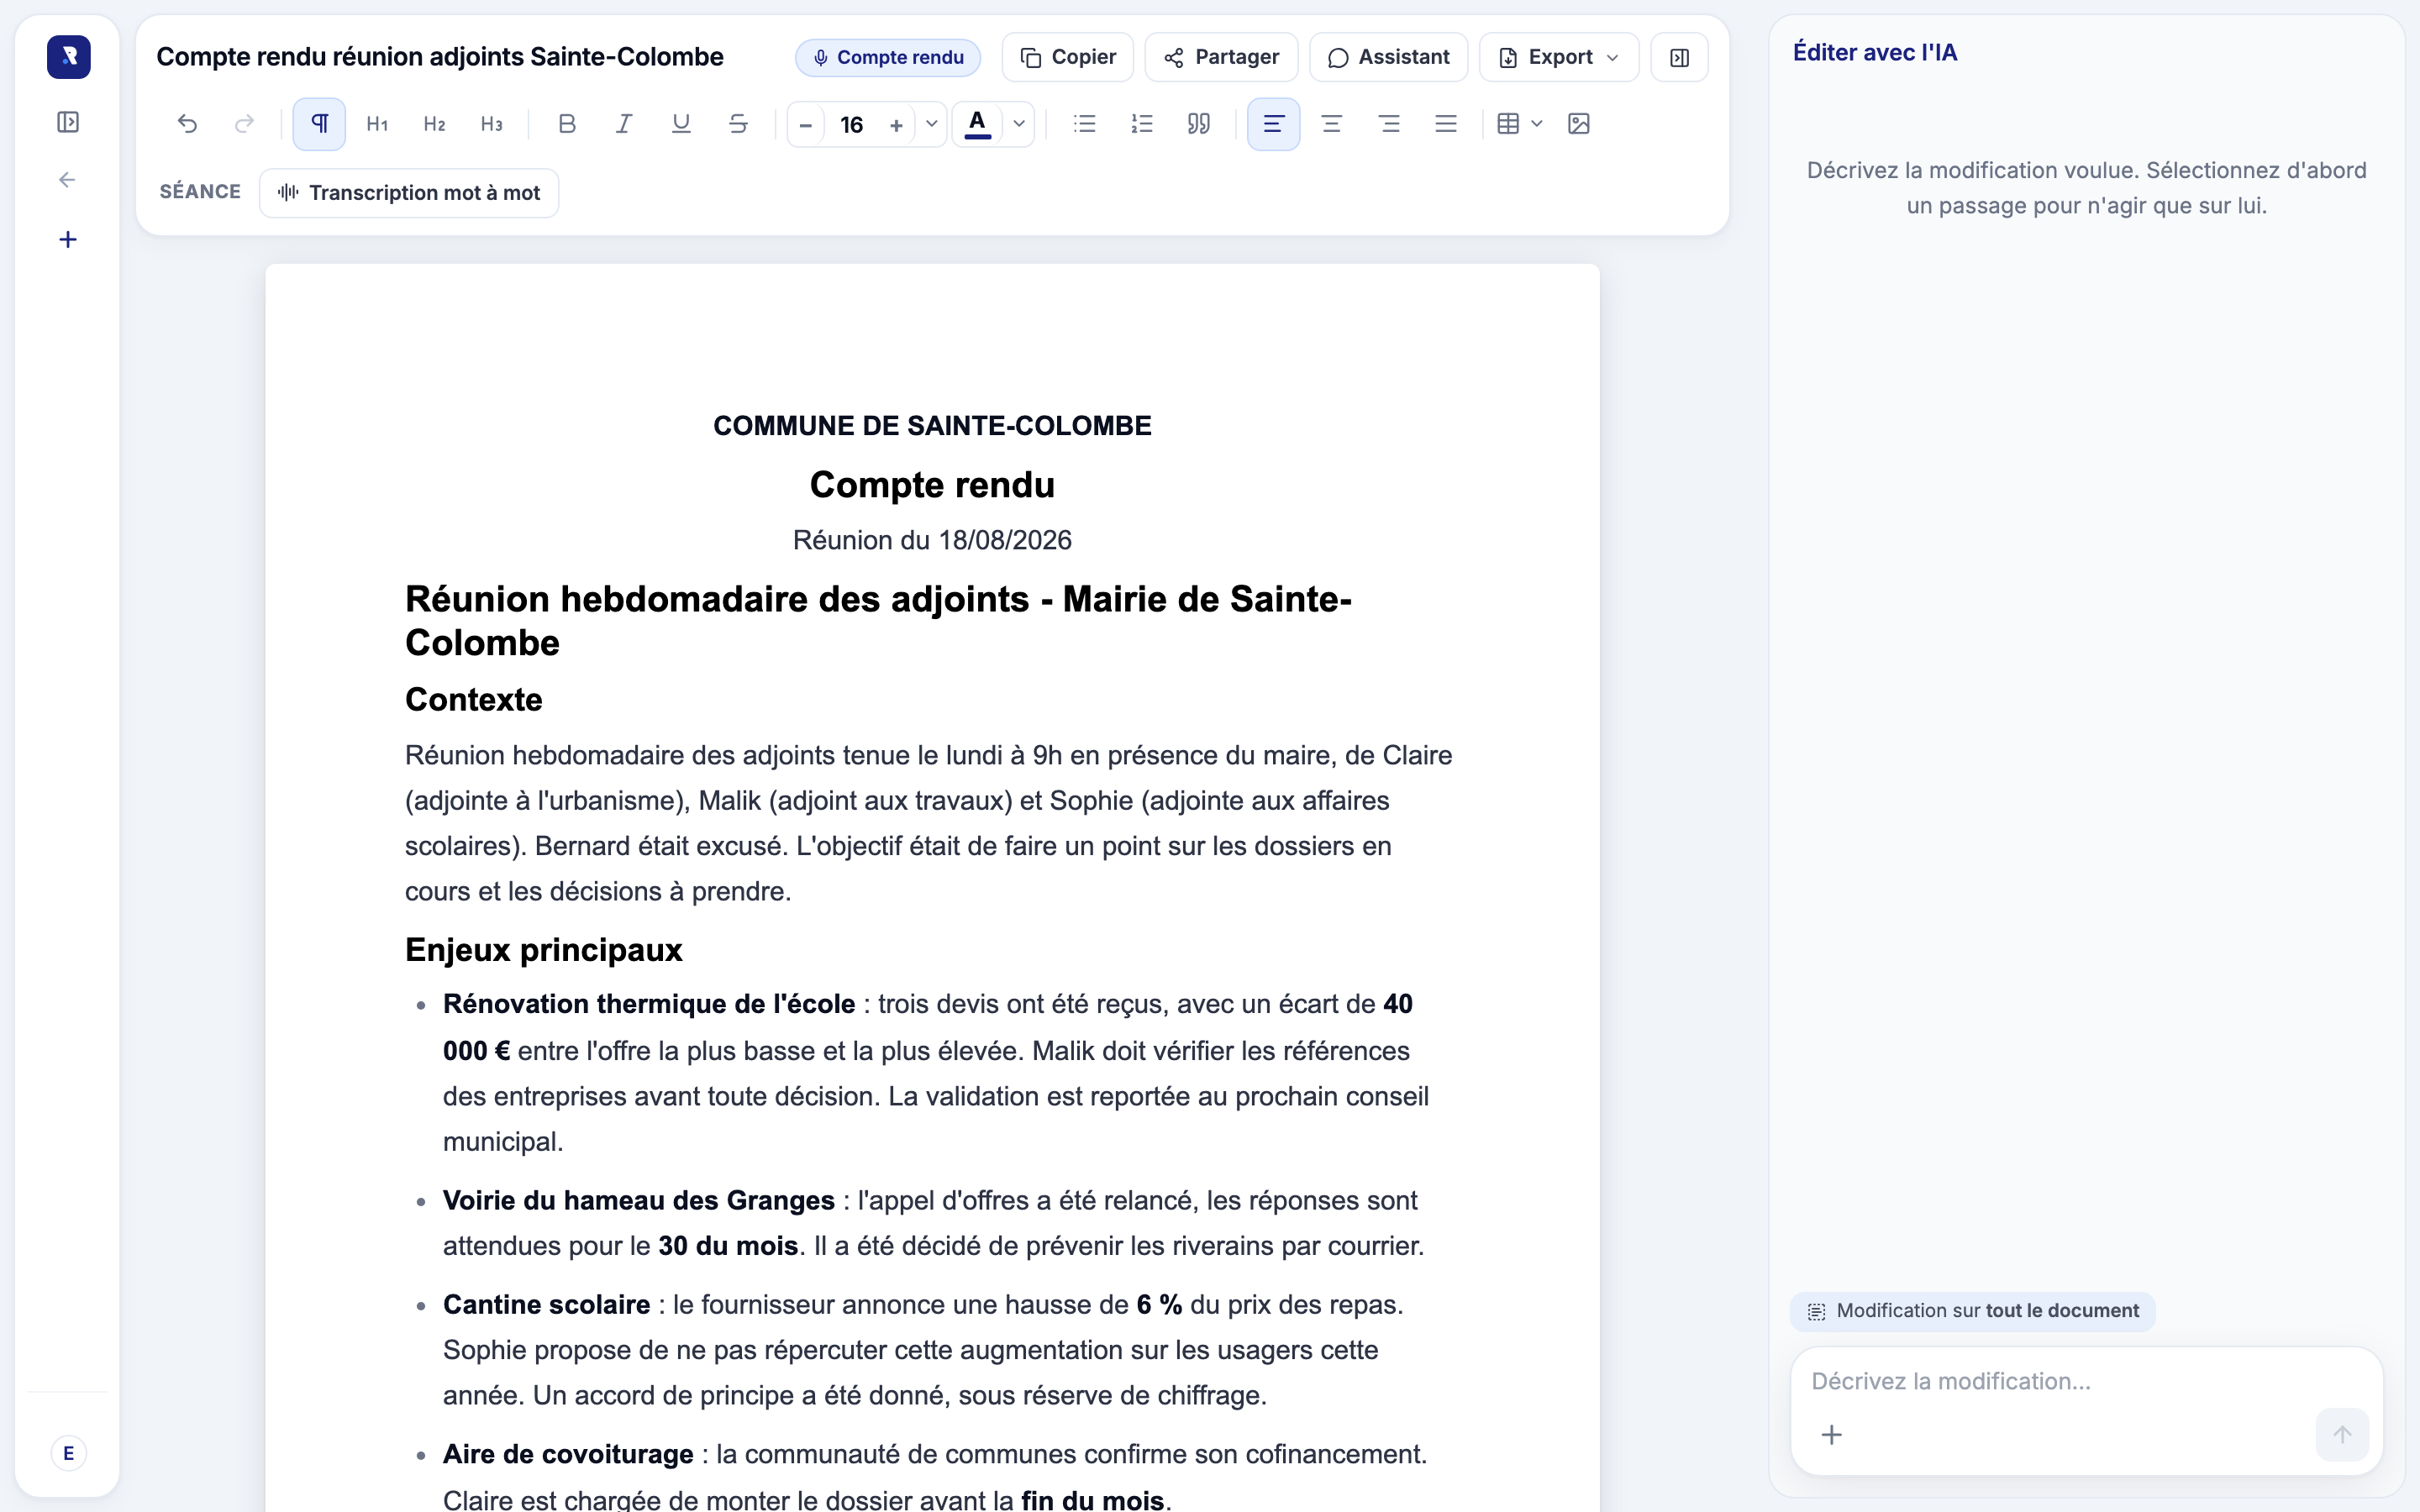This screenshot has height=1512, width=2420.
Task: Open the text color dropdown arrow
Action: [x=1019, y=124]
